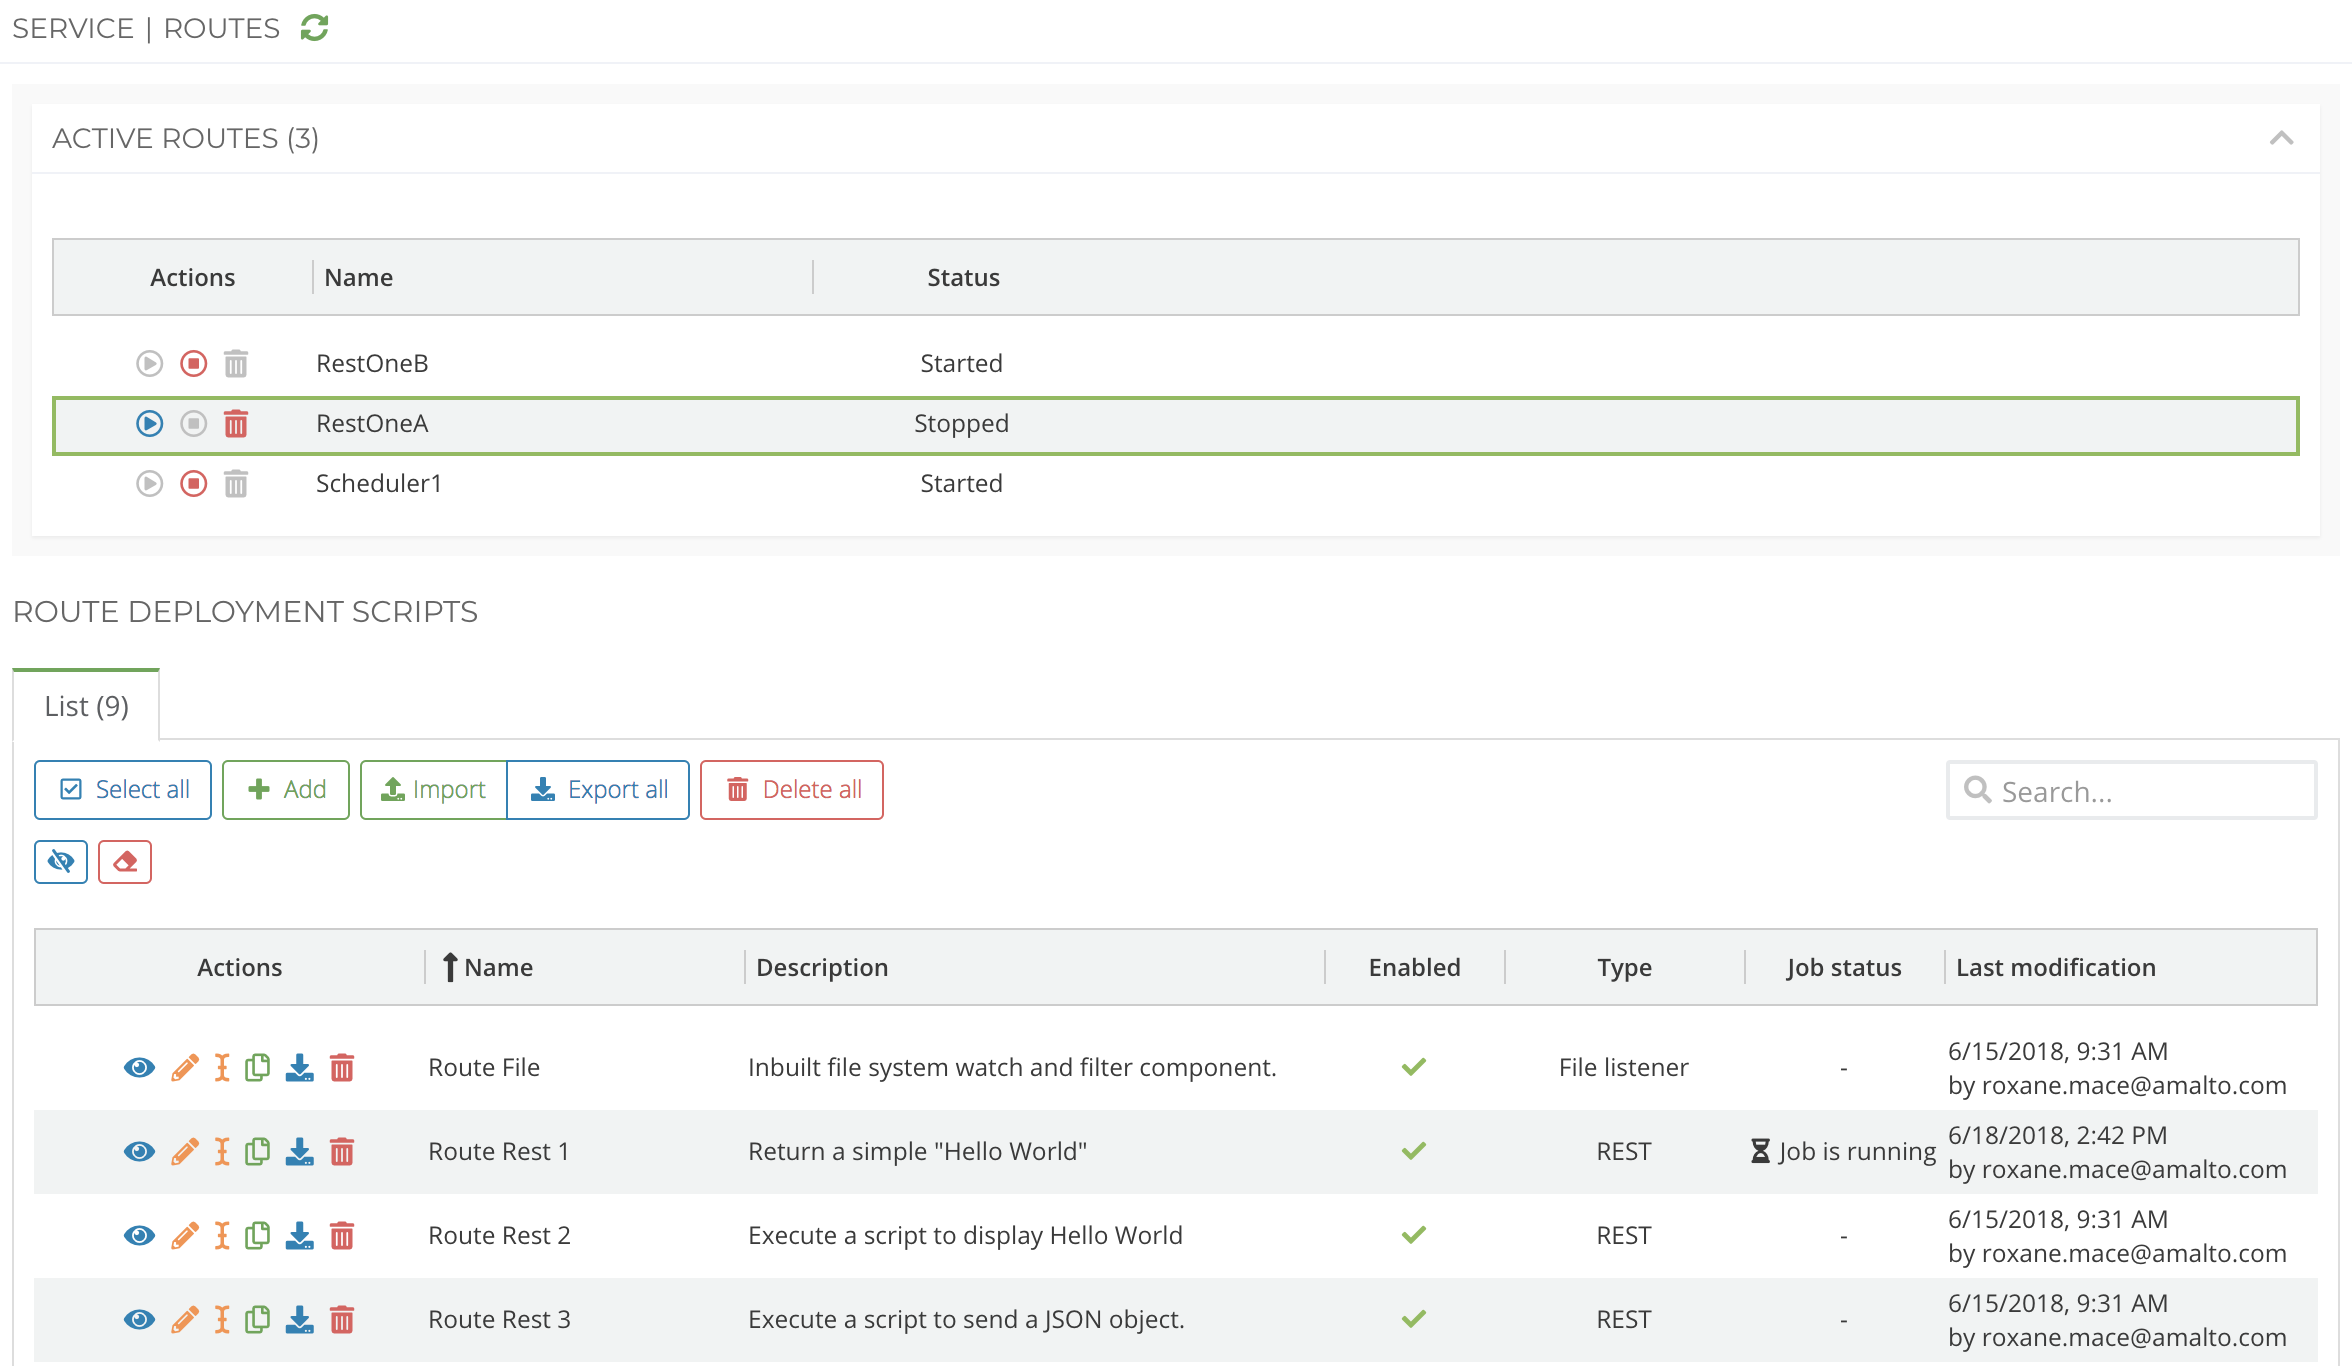Click the red eraser button

[x=125, y=862]
